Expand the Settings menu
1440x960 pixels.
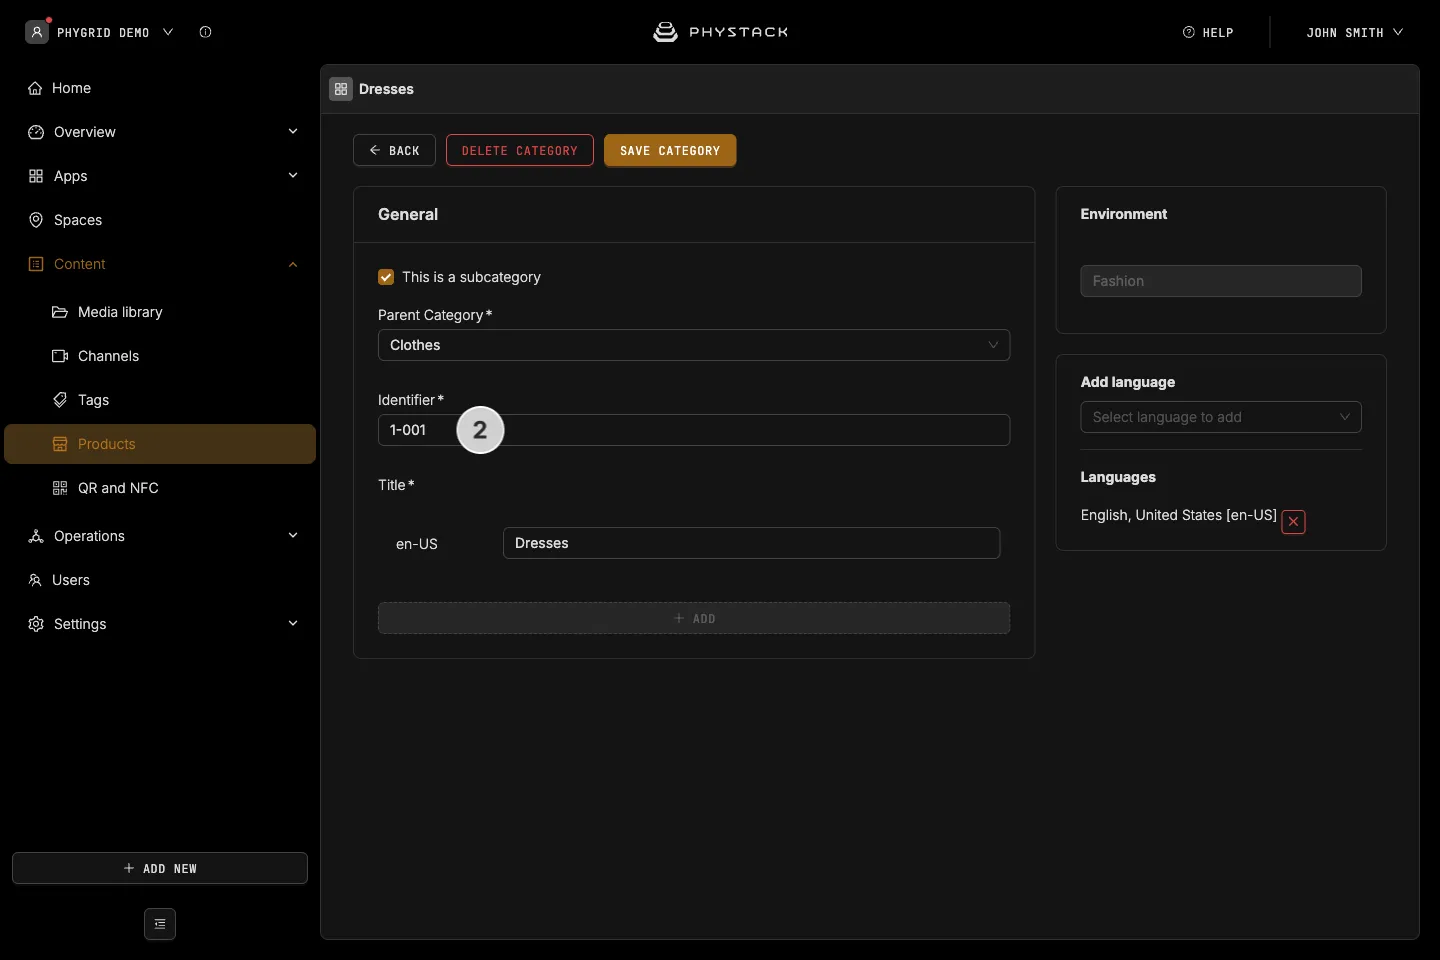pos(160,624)
